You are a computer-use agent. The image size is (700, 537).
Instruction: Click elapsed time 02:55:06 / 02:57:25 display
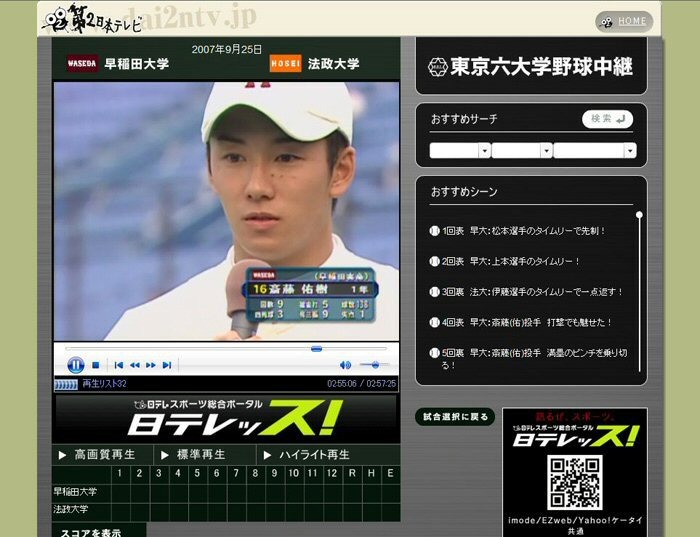(x=361, y=383)
